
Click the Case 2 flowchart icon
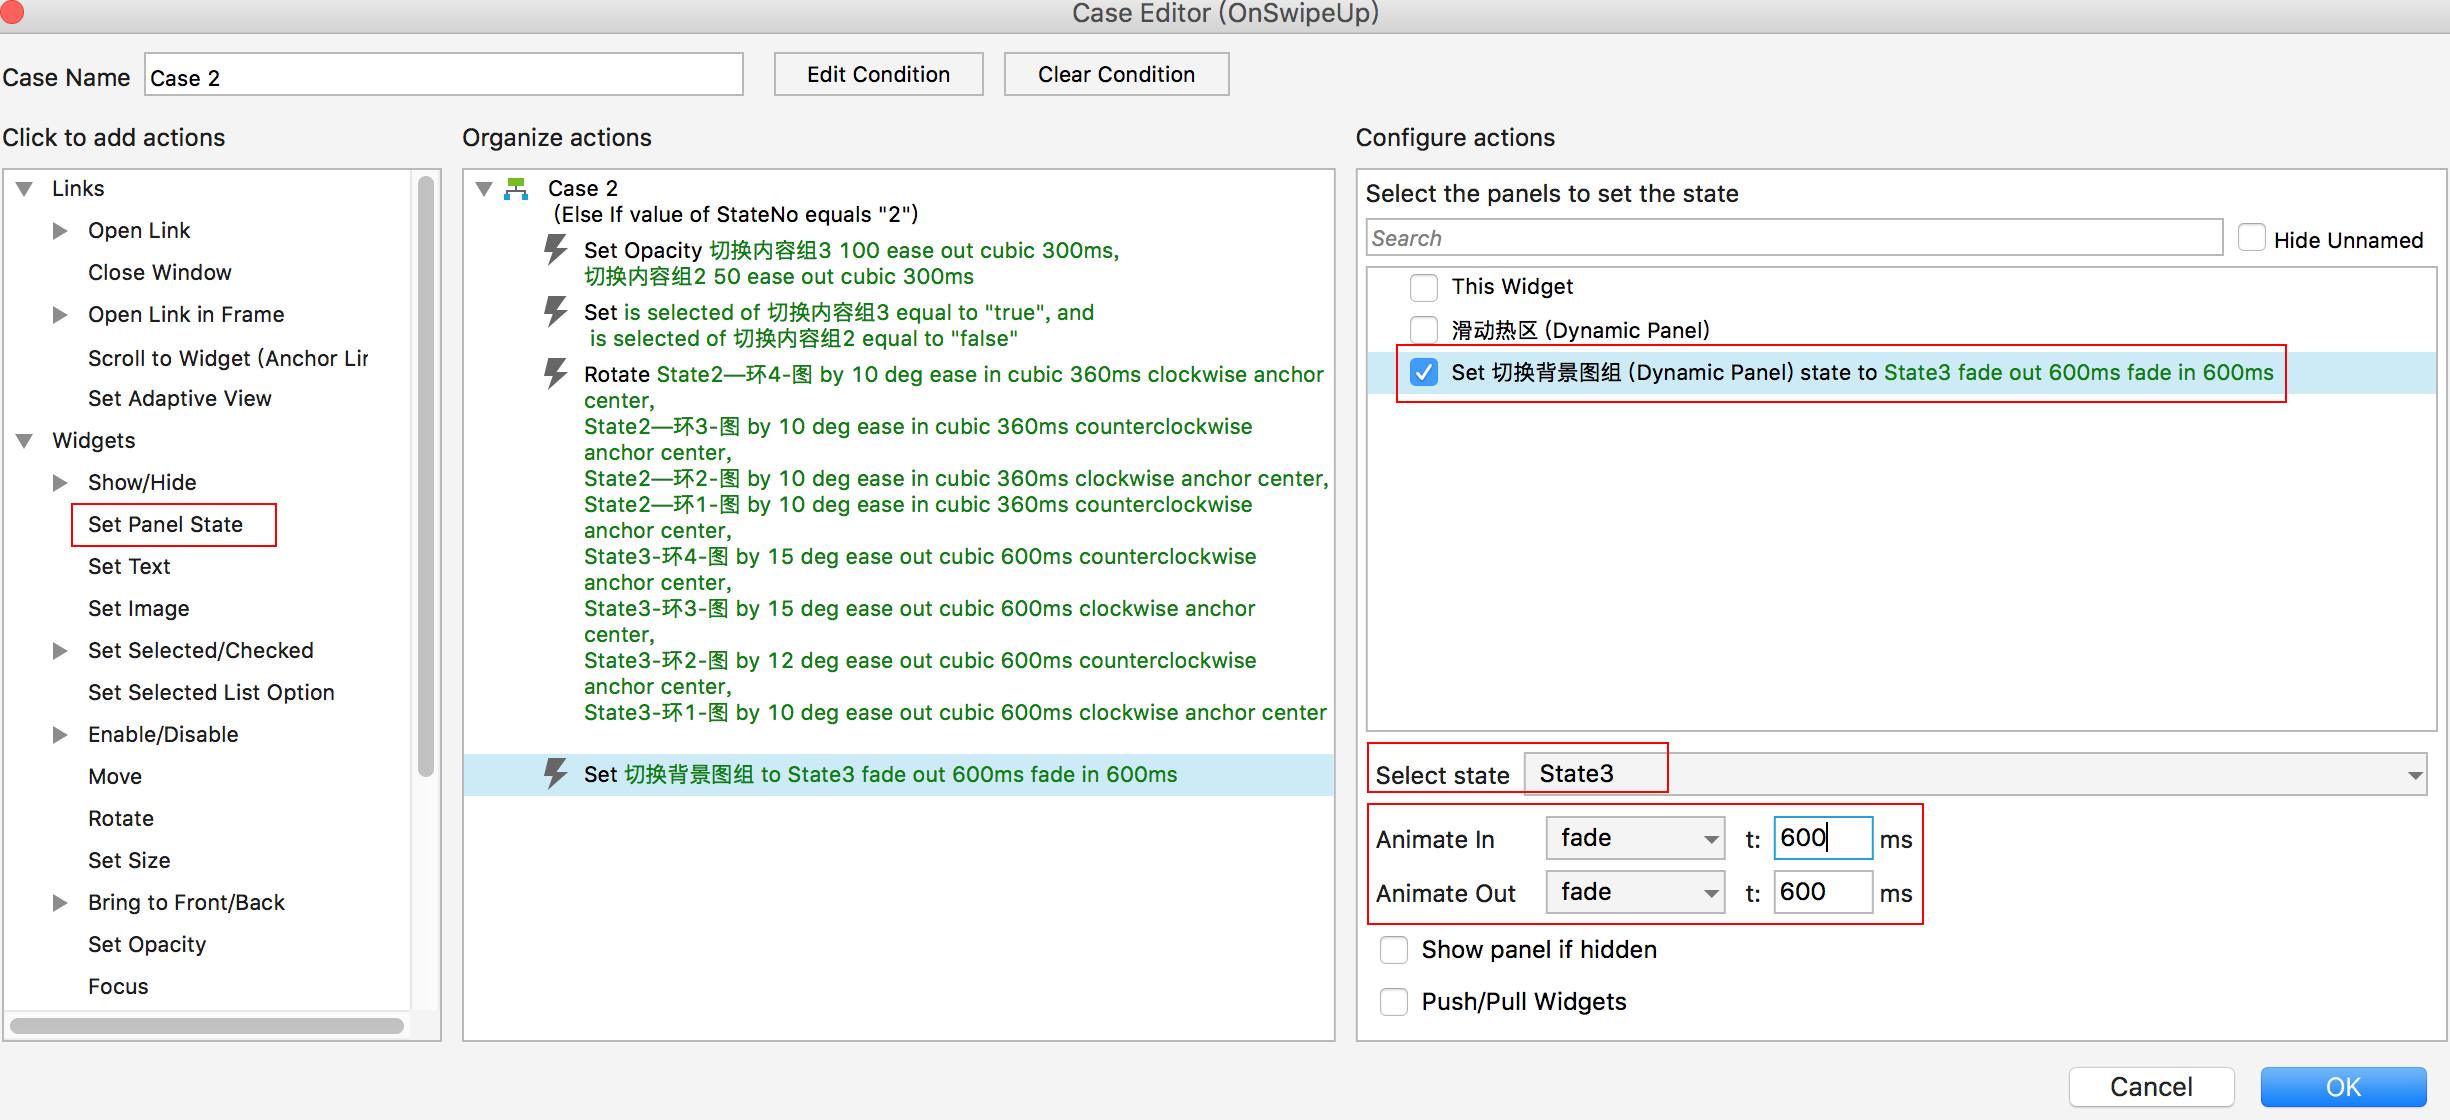pos(516,188)
